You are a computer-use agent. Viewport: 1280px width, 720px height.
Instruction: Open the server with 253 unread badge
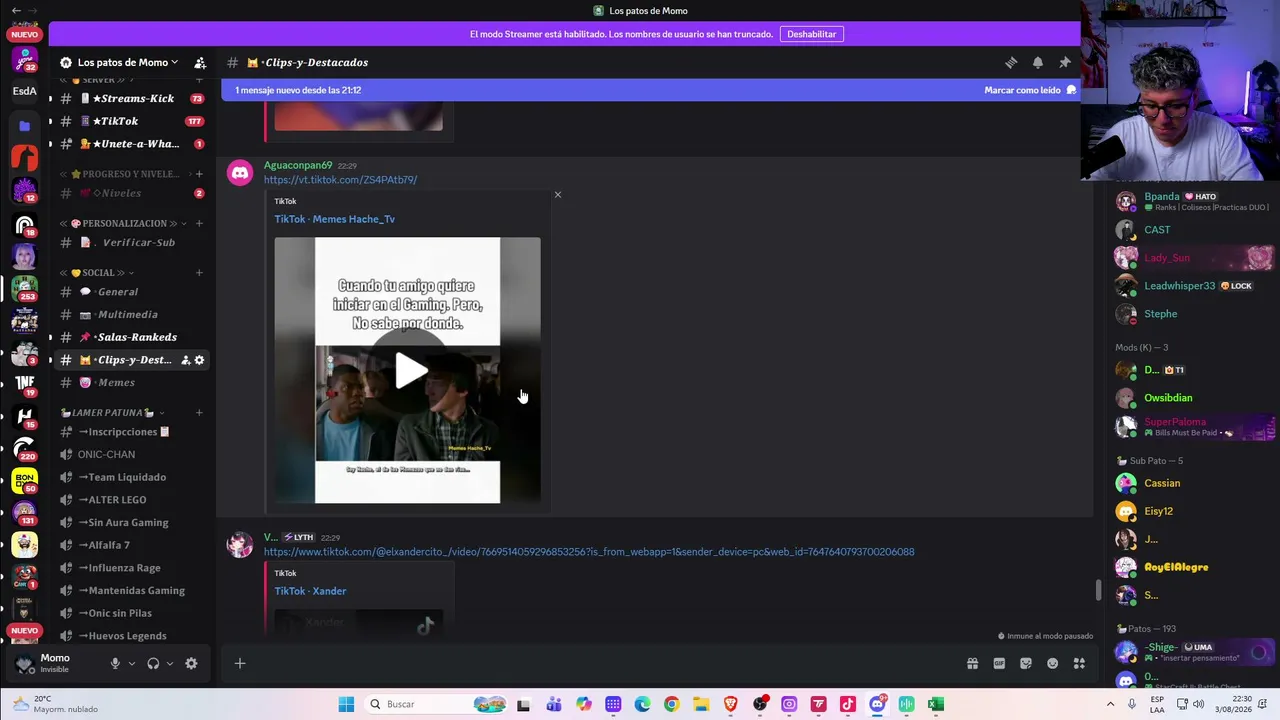[25, 289]
